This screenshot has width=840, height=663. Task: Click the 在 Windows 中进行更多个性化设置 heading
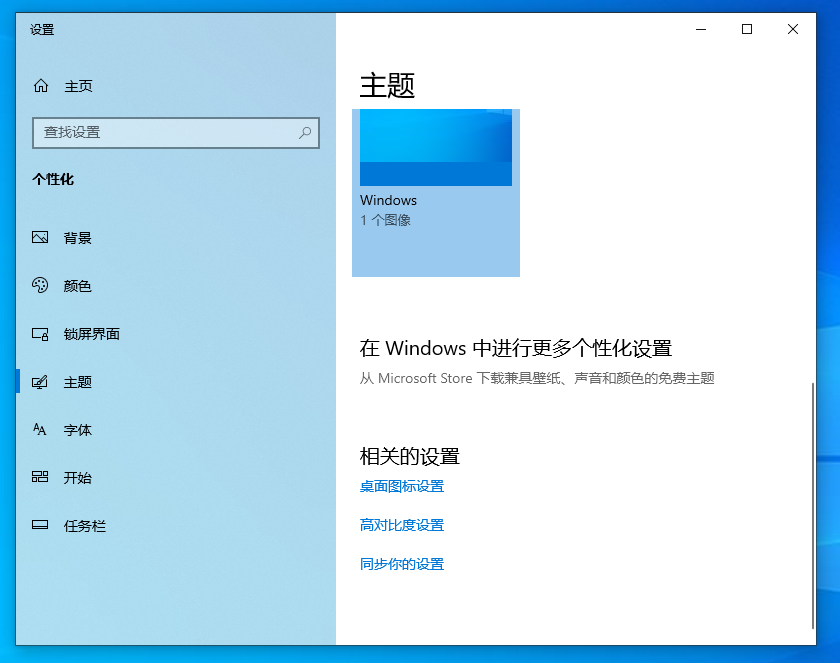coord(515,348)
